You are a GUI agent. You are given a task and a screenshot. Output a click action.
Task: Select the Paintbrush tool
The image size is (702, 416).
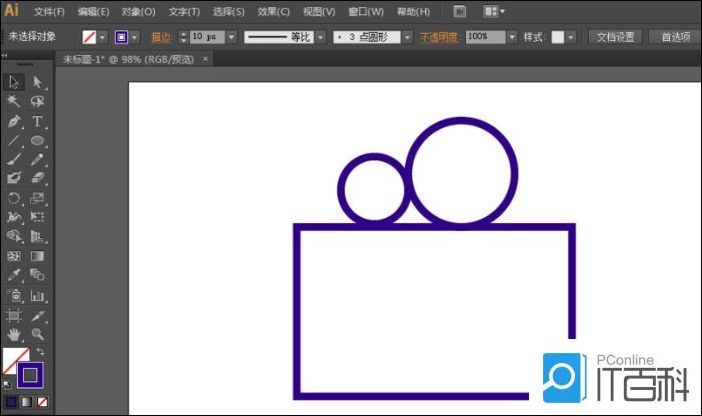(x=14, y=159)
